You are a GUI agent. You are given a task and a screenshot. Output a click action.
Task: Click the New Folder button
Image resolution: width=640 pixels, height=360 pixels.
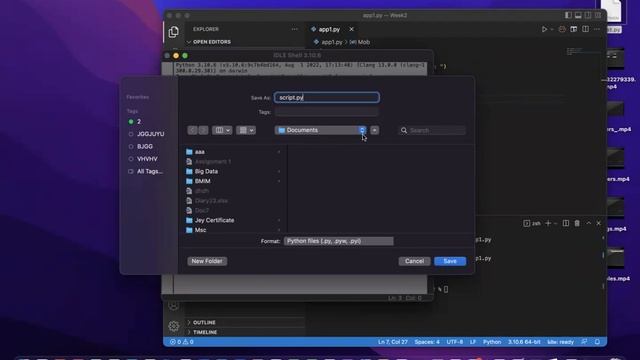click(207, 261)
